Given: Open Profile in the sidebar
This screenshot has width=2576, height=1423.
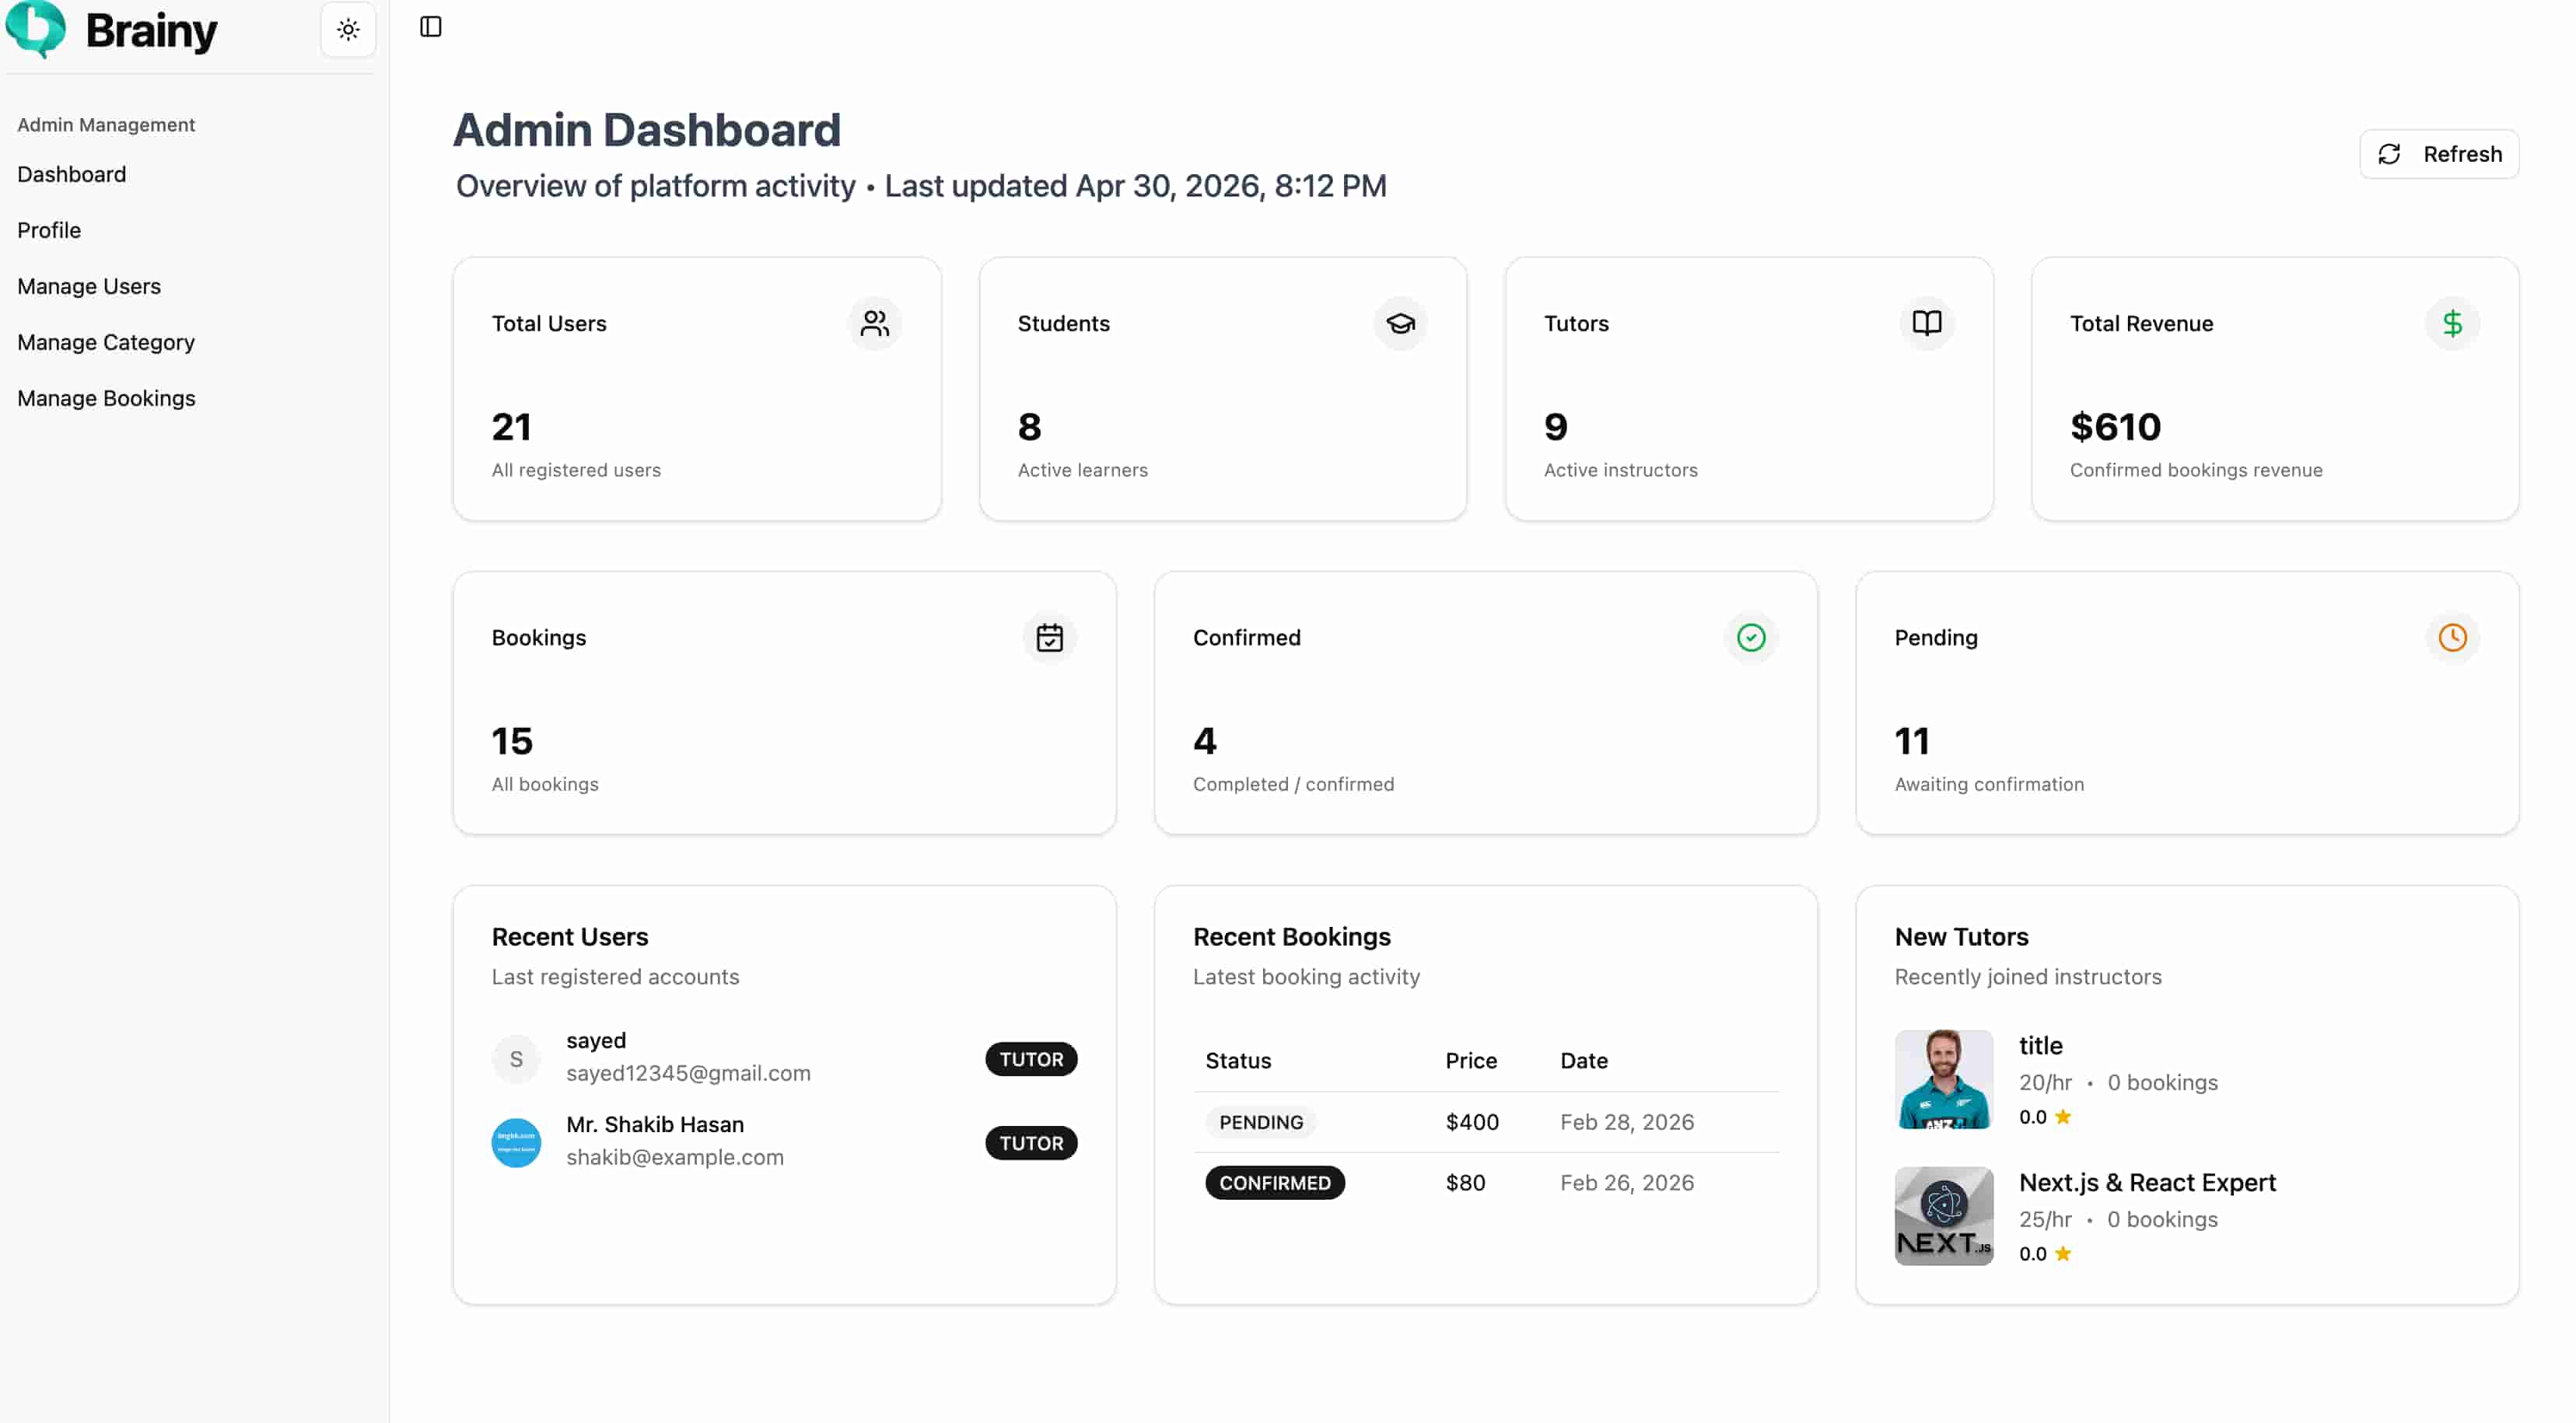Looking at the screenshot, I should [49, 230].
